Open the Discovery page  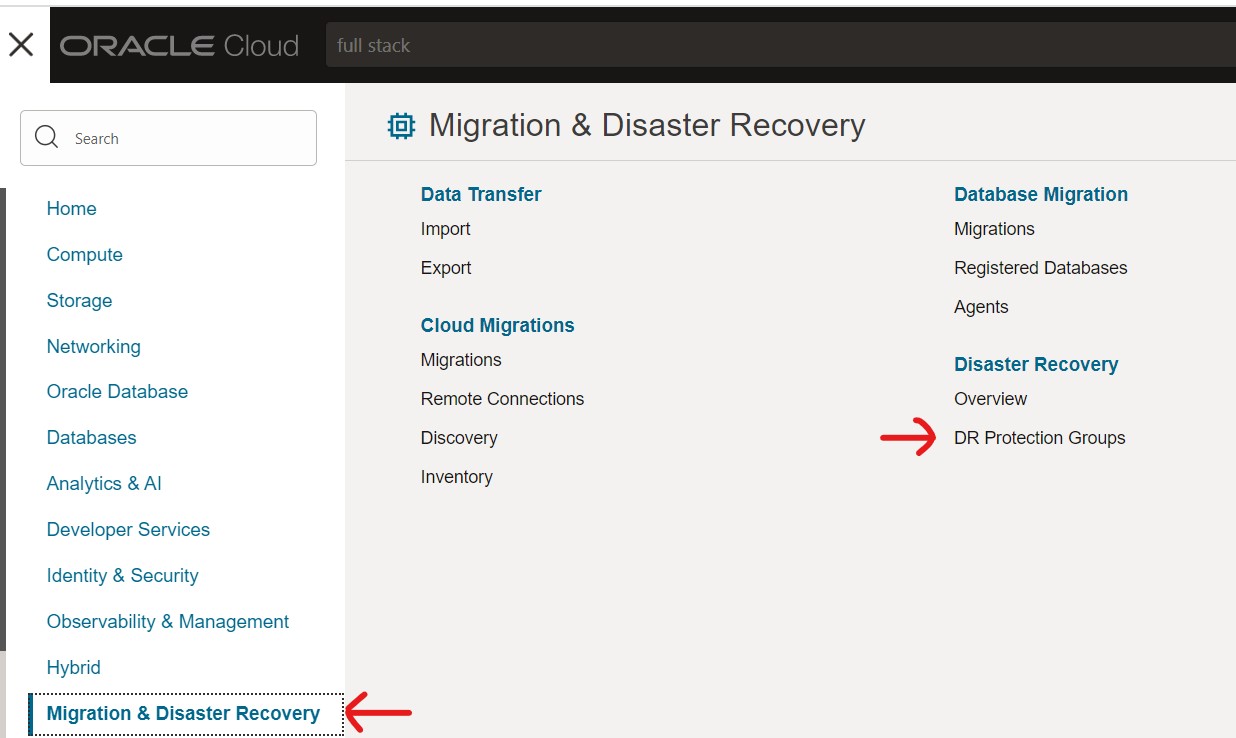coord(459,437)
